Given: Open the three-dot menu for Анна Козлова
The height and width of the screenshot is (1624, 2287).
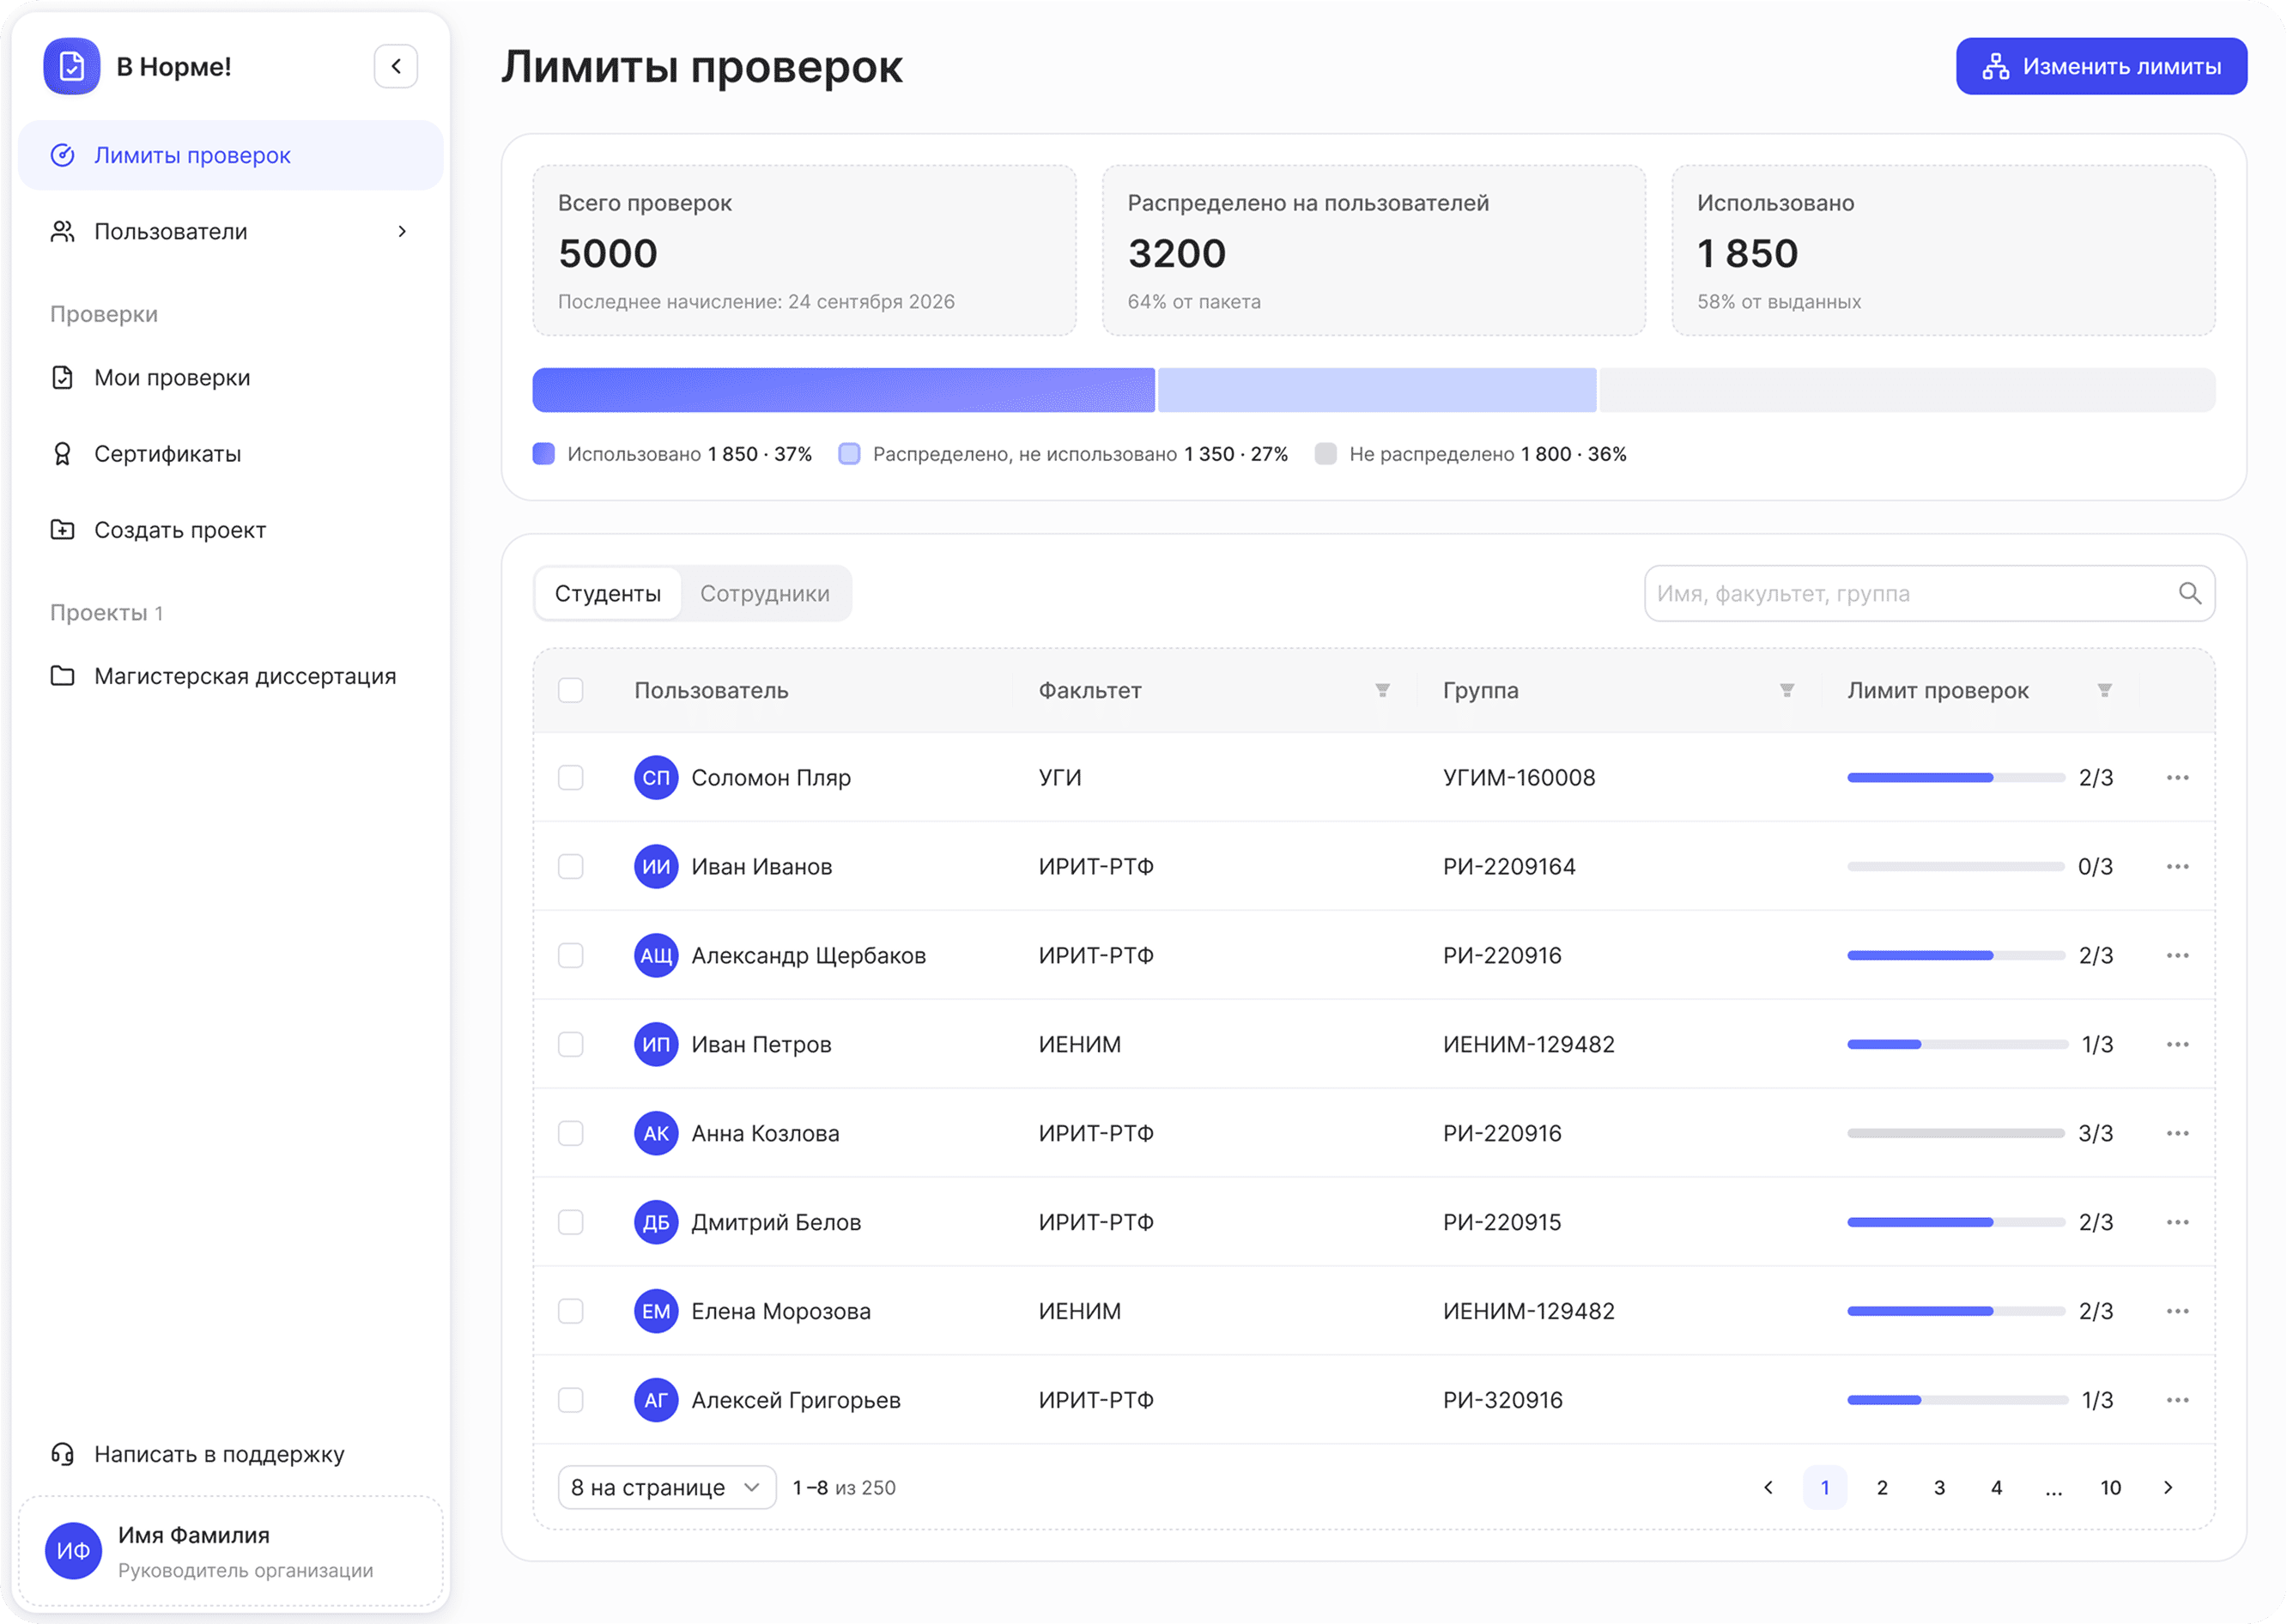Looking at the screenshot, I should tap(2178, 1134).
